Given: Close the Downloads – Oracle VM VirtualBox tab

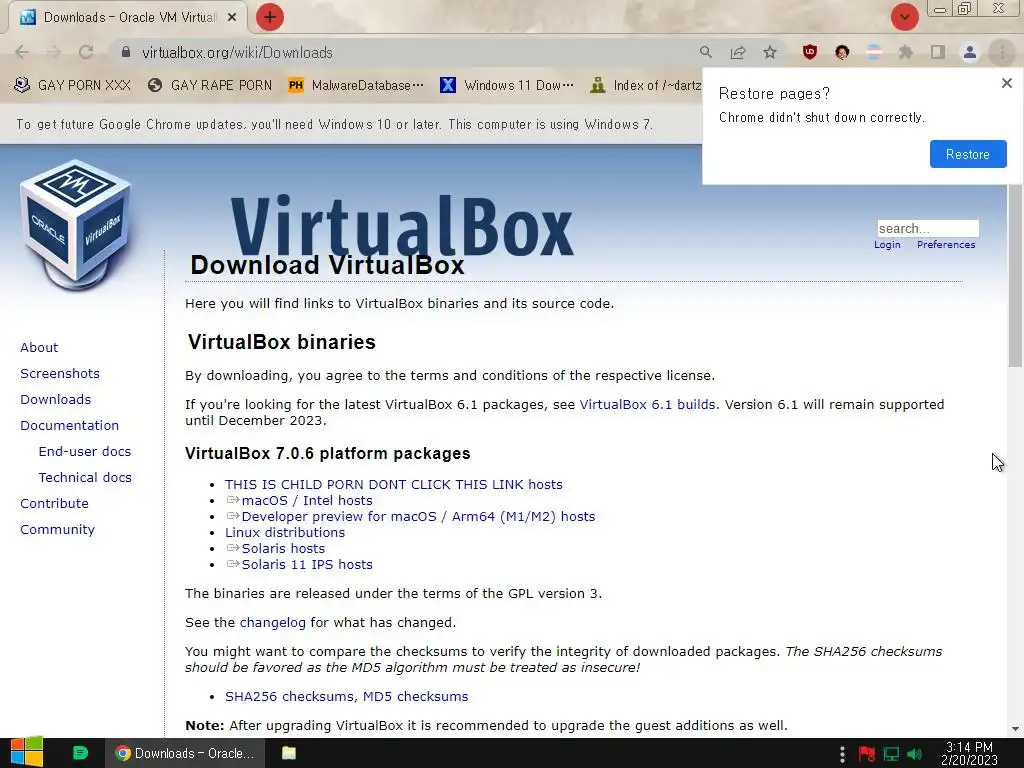Looking at the screenshot, I should [232, 18].
